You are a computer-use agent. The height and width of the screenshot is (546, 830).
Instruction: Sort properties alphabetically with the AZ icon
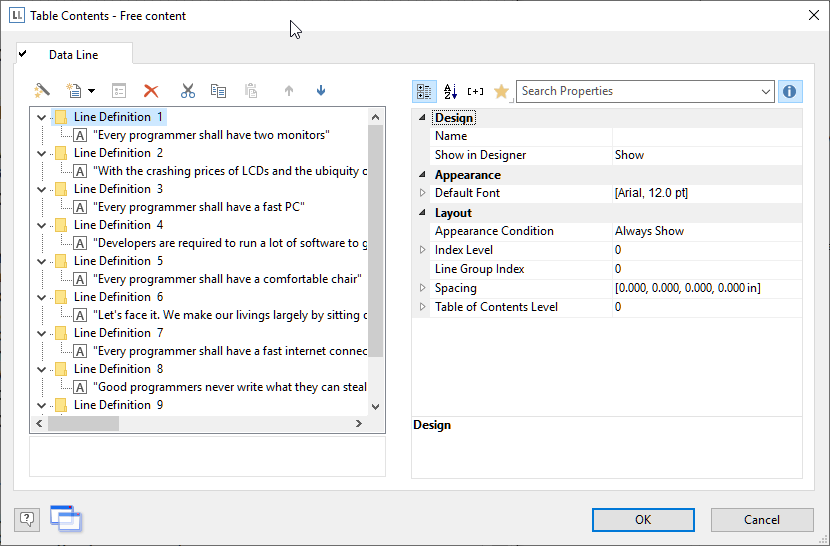[x=450, y=91]
